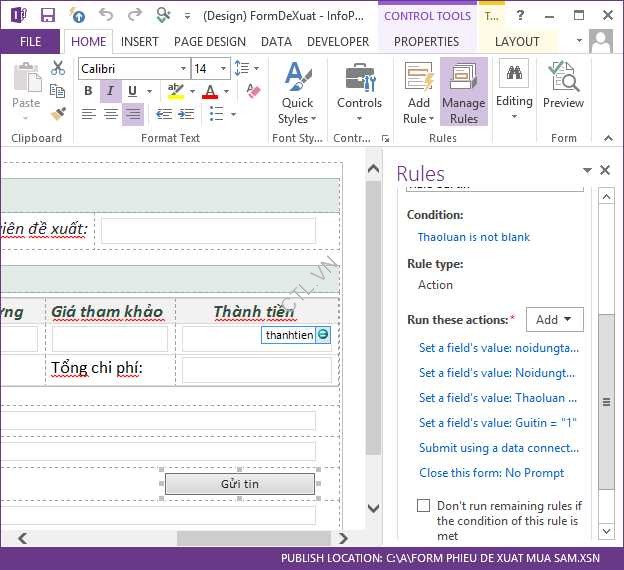
Task: Toggle Bold formatting
Action: (x=88, y=92)
